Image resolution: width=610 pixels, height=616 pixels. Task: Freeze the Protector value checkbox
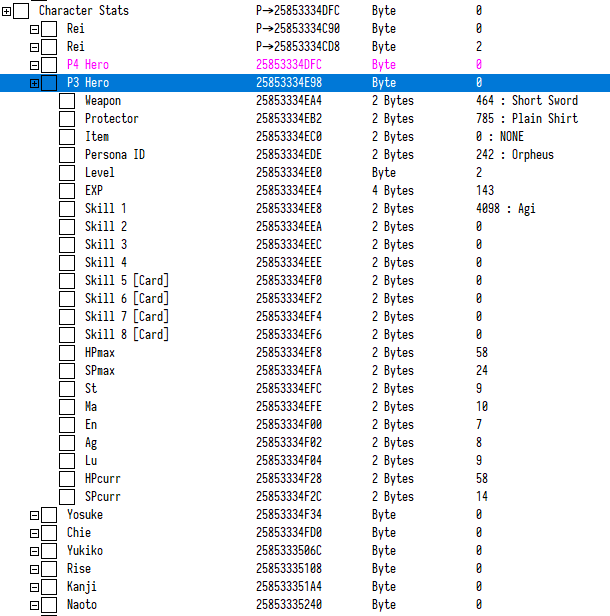click(x=67, y=119)
